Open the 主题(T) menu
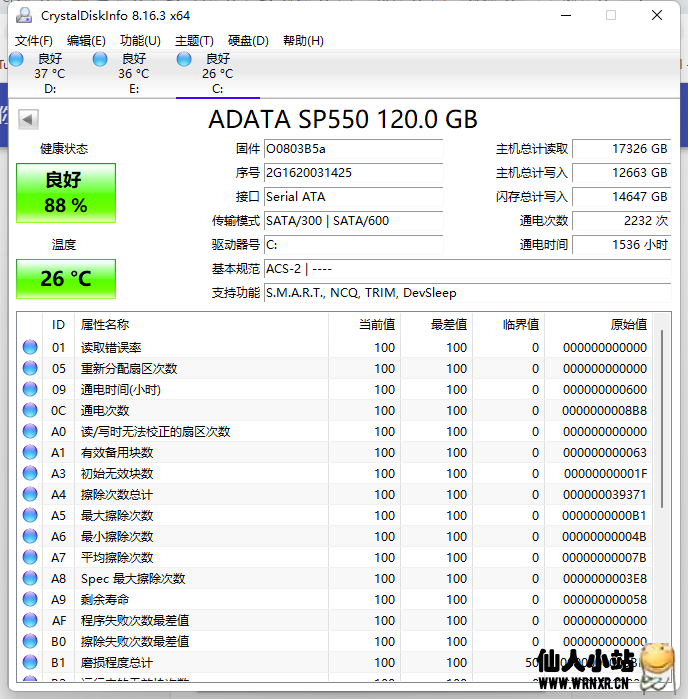Screen dimensions: 688x699 click(194, 41)
